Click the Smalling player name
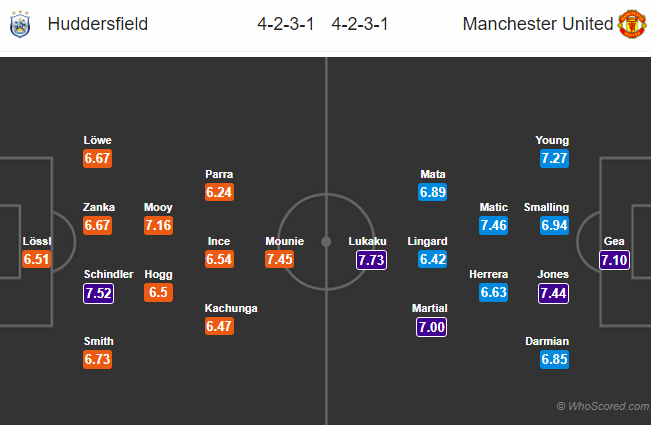 pos(546,207)
